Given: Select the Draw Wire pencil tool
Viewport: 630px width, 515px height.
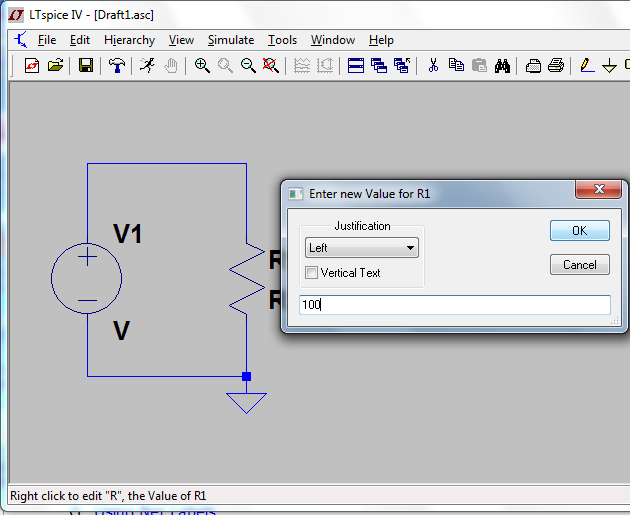Looking at the screenshot, I should click(587, 65).
